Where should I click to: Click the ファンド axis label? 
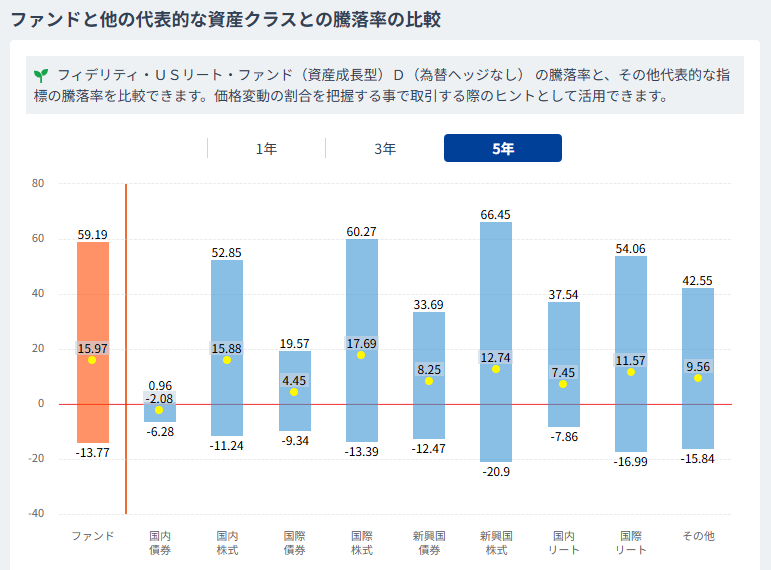pyautogui.click(x=93, y=536)
